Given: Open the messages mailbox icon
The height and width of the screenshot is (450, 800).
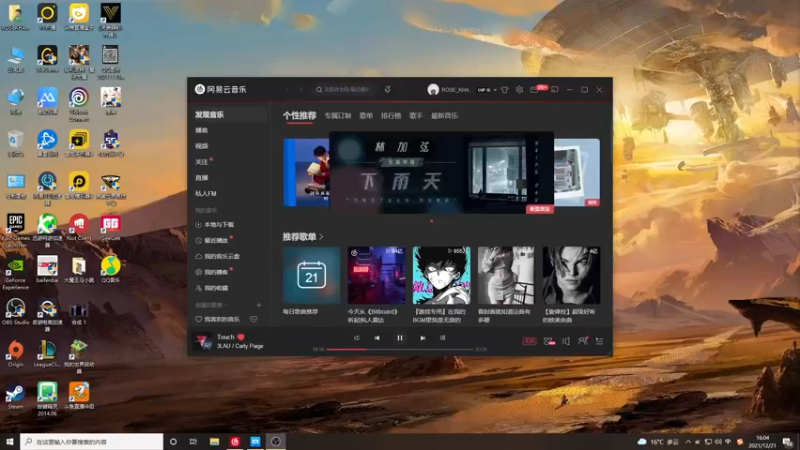Looking at the screenshot, I should [x=534, y=90].
